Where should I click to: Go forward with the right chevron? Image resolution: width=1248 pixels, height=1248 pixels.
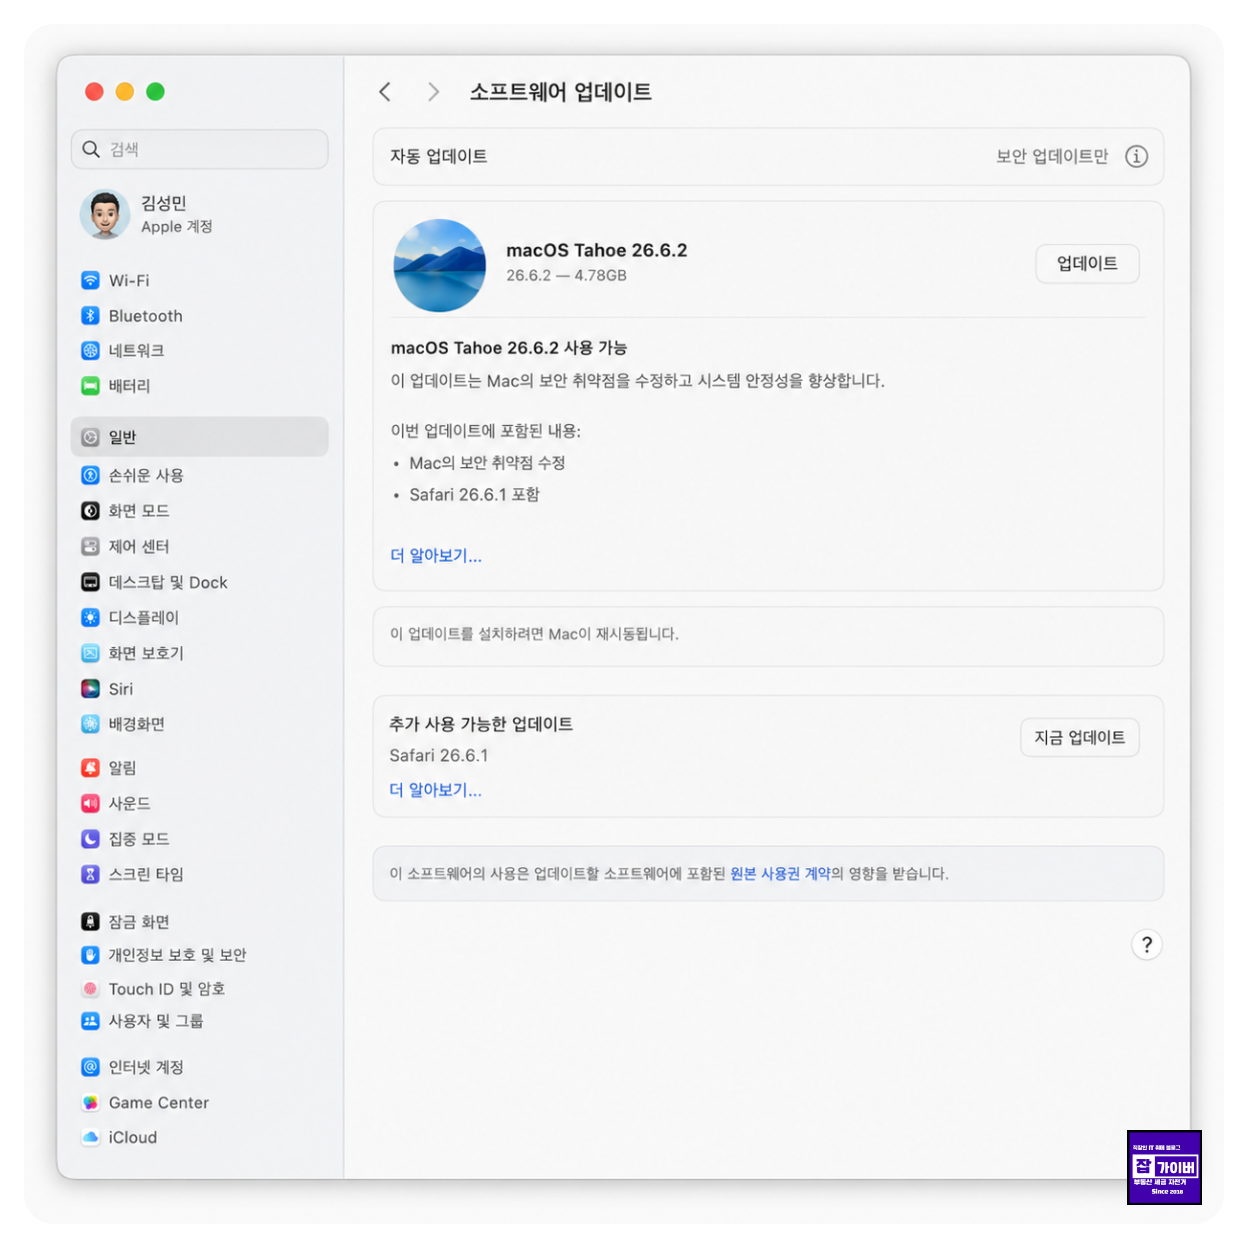433,92
